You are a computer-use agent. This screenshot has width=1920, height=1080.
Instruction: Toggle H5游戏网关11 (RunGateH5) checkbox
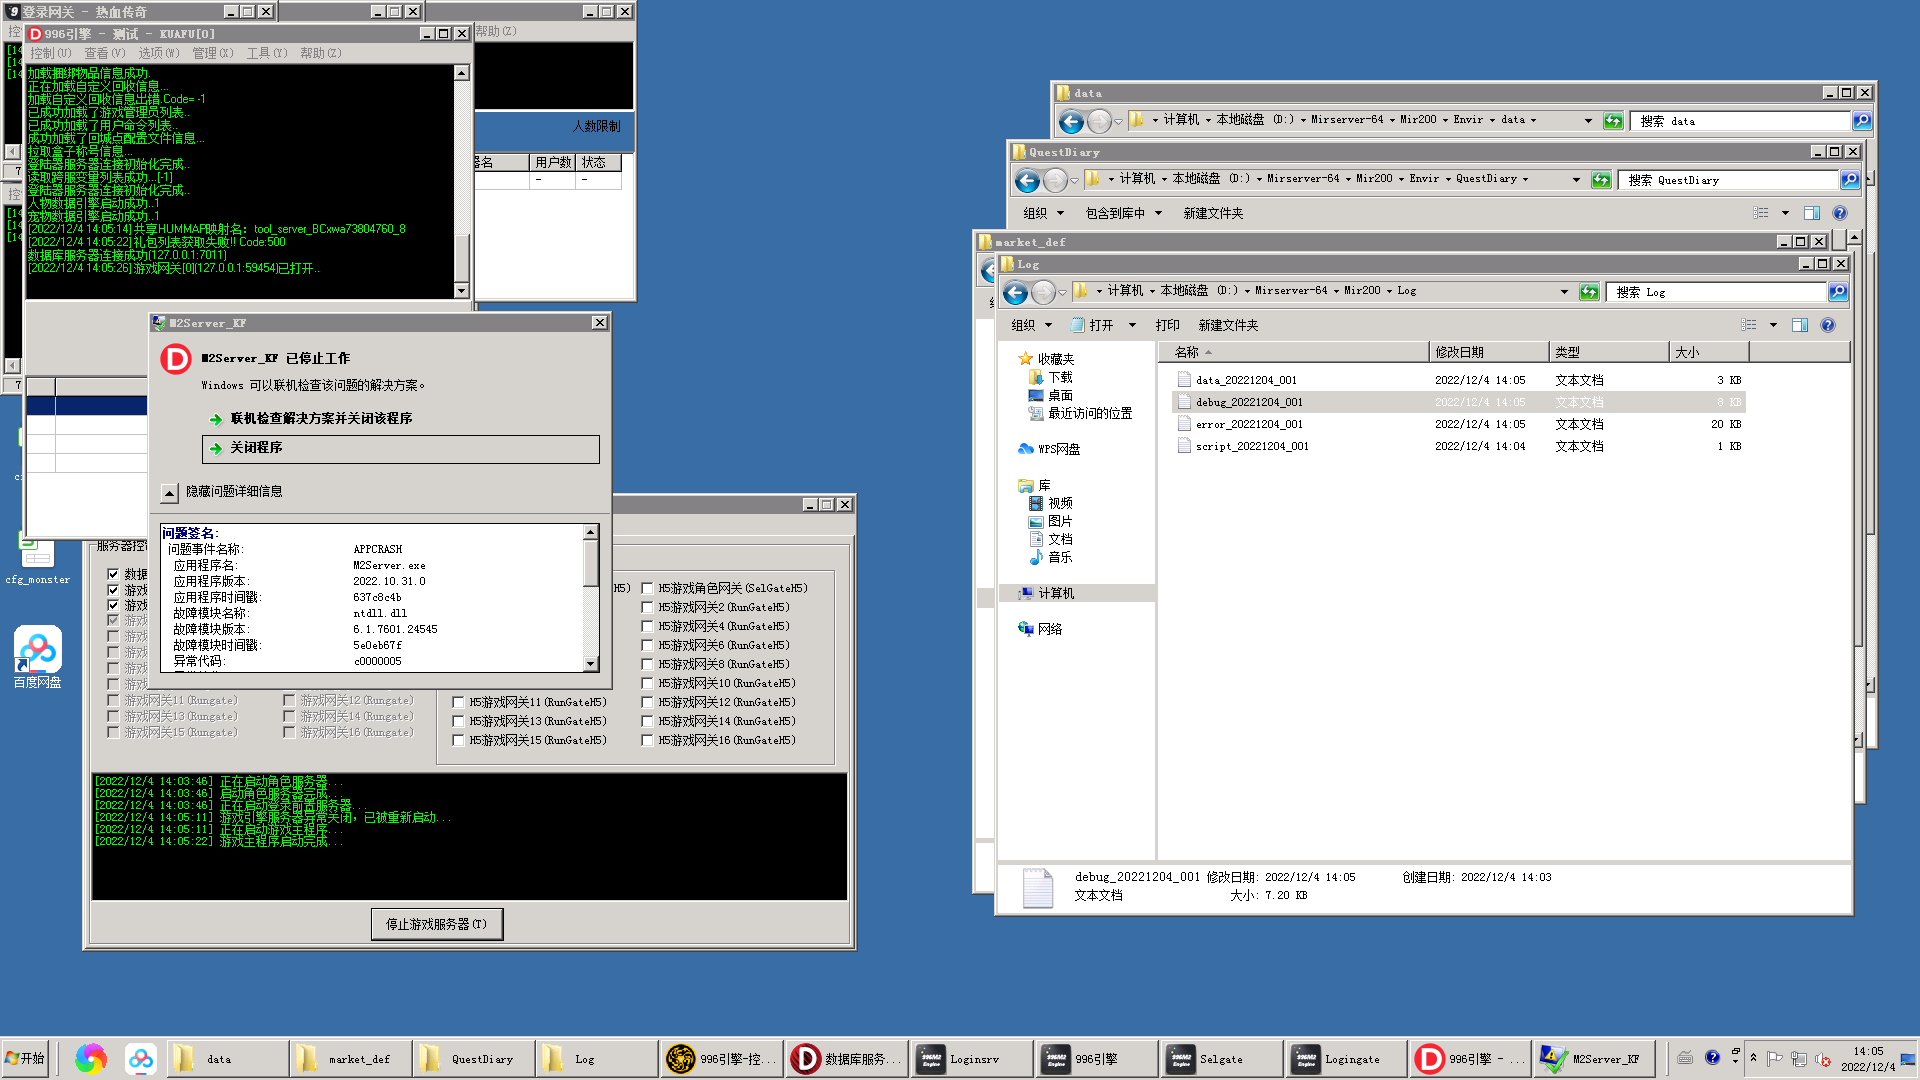[458, 702]
